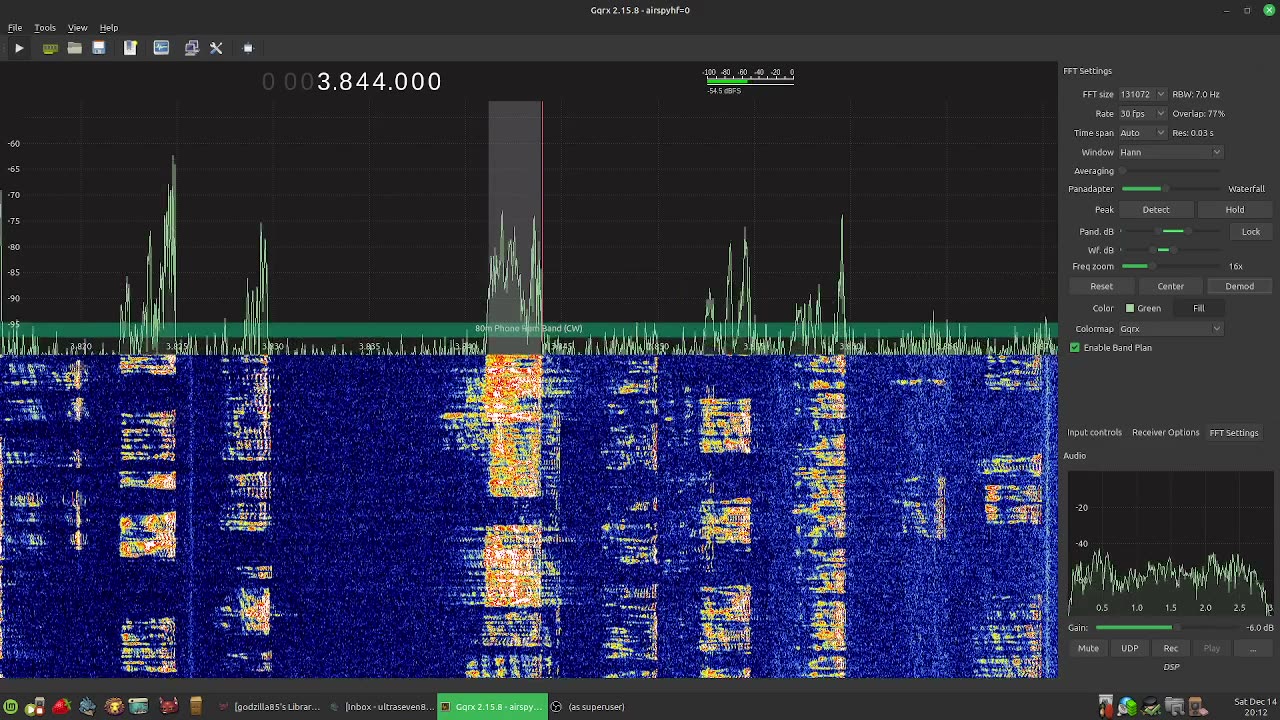Image resolution: width=1280 pixels, height=720 pixels.
Task: Open the I/O devices configuration icon
Action: pyautogui.click(x=49, y=48)
